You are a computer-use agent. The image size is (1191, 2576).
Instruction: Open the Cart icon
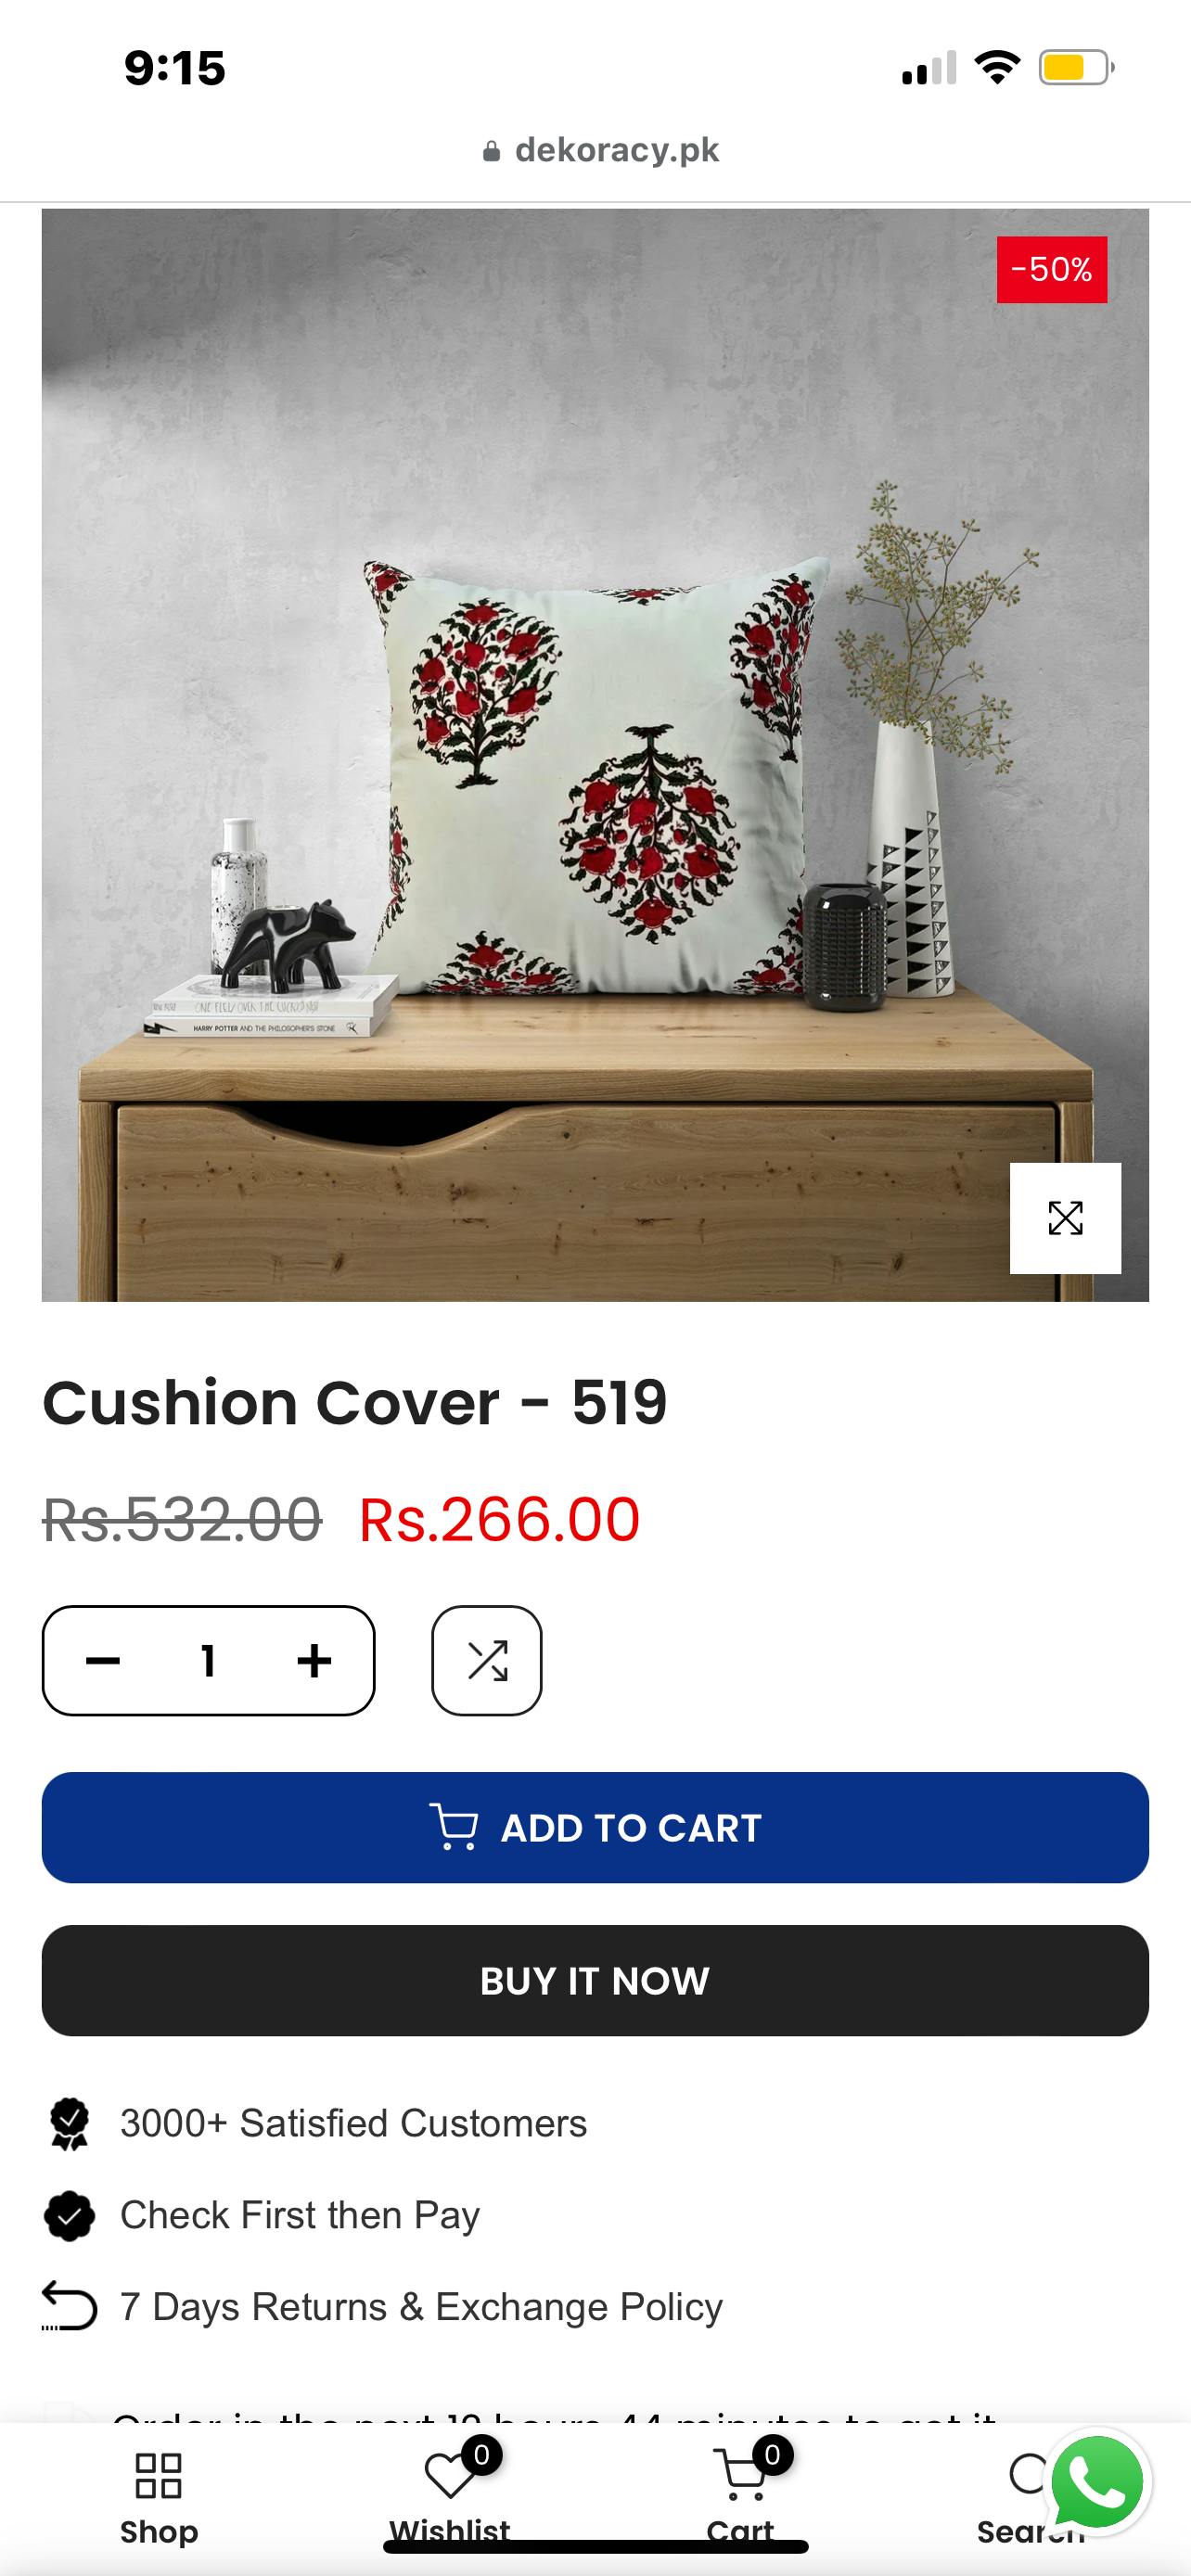pyautogui.click(x=741, y=2474)
